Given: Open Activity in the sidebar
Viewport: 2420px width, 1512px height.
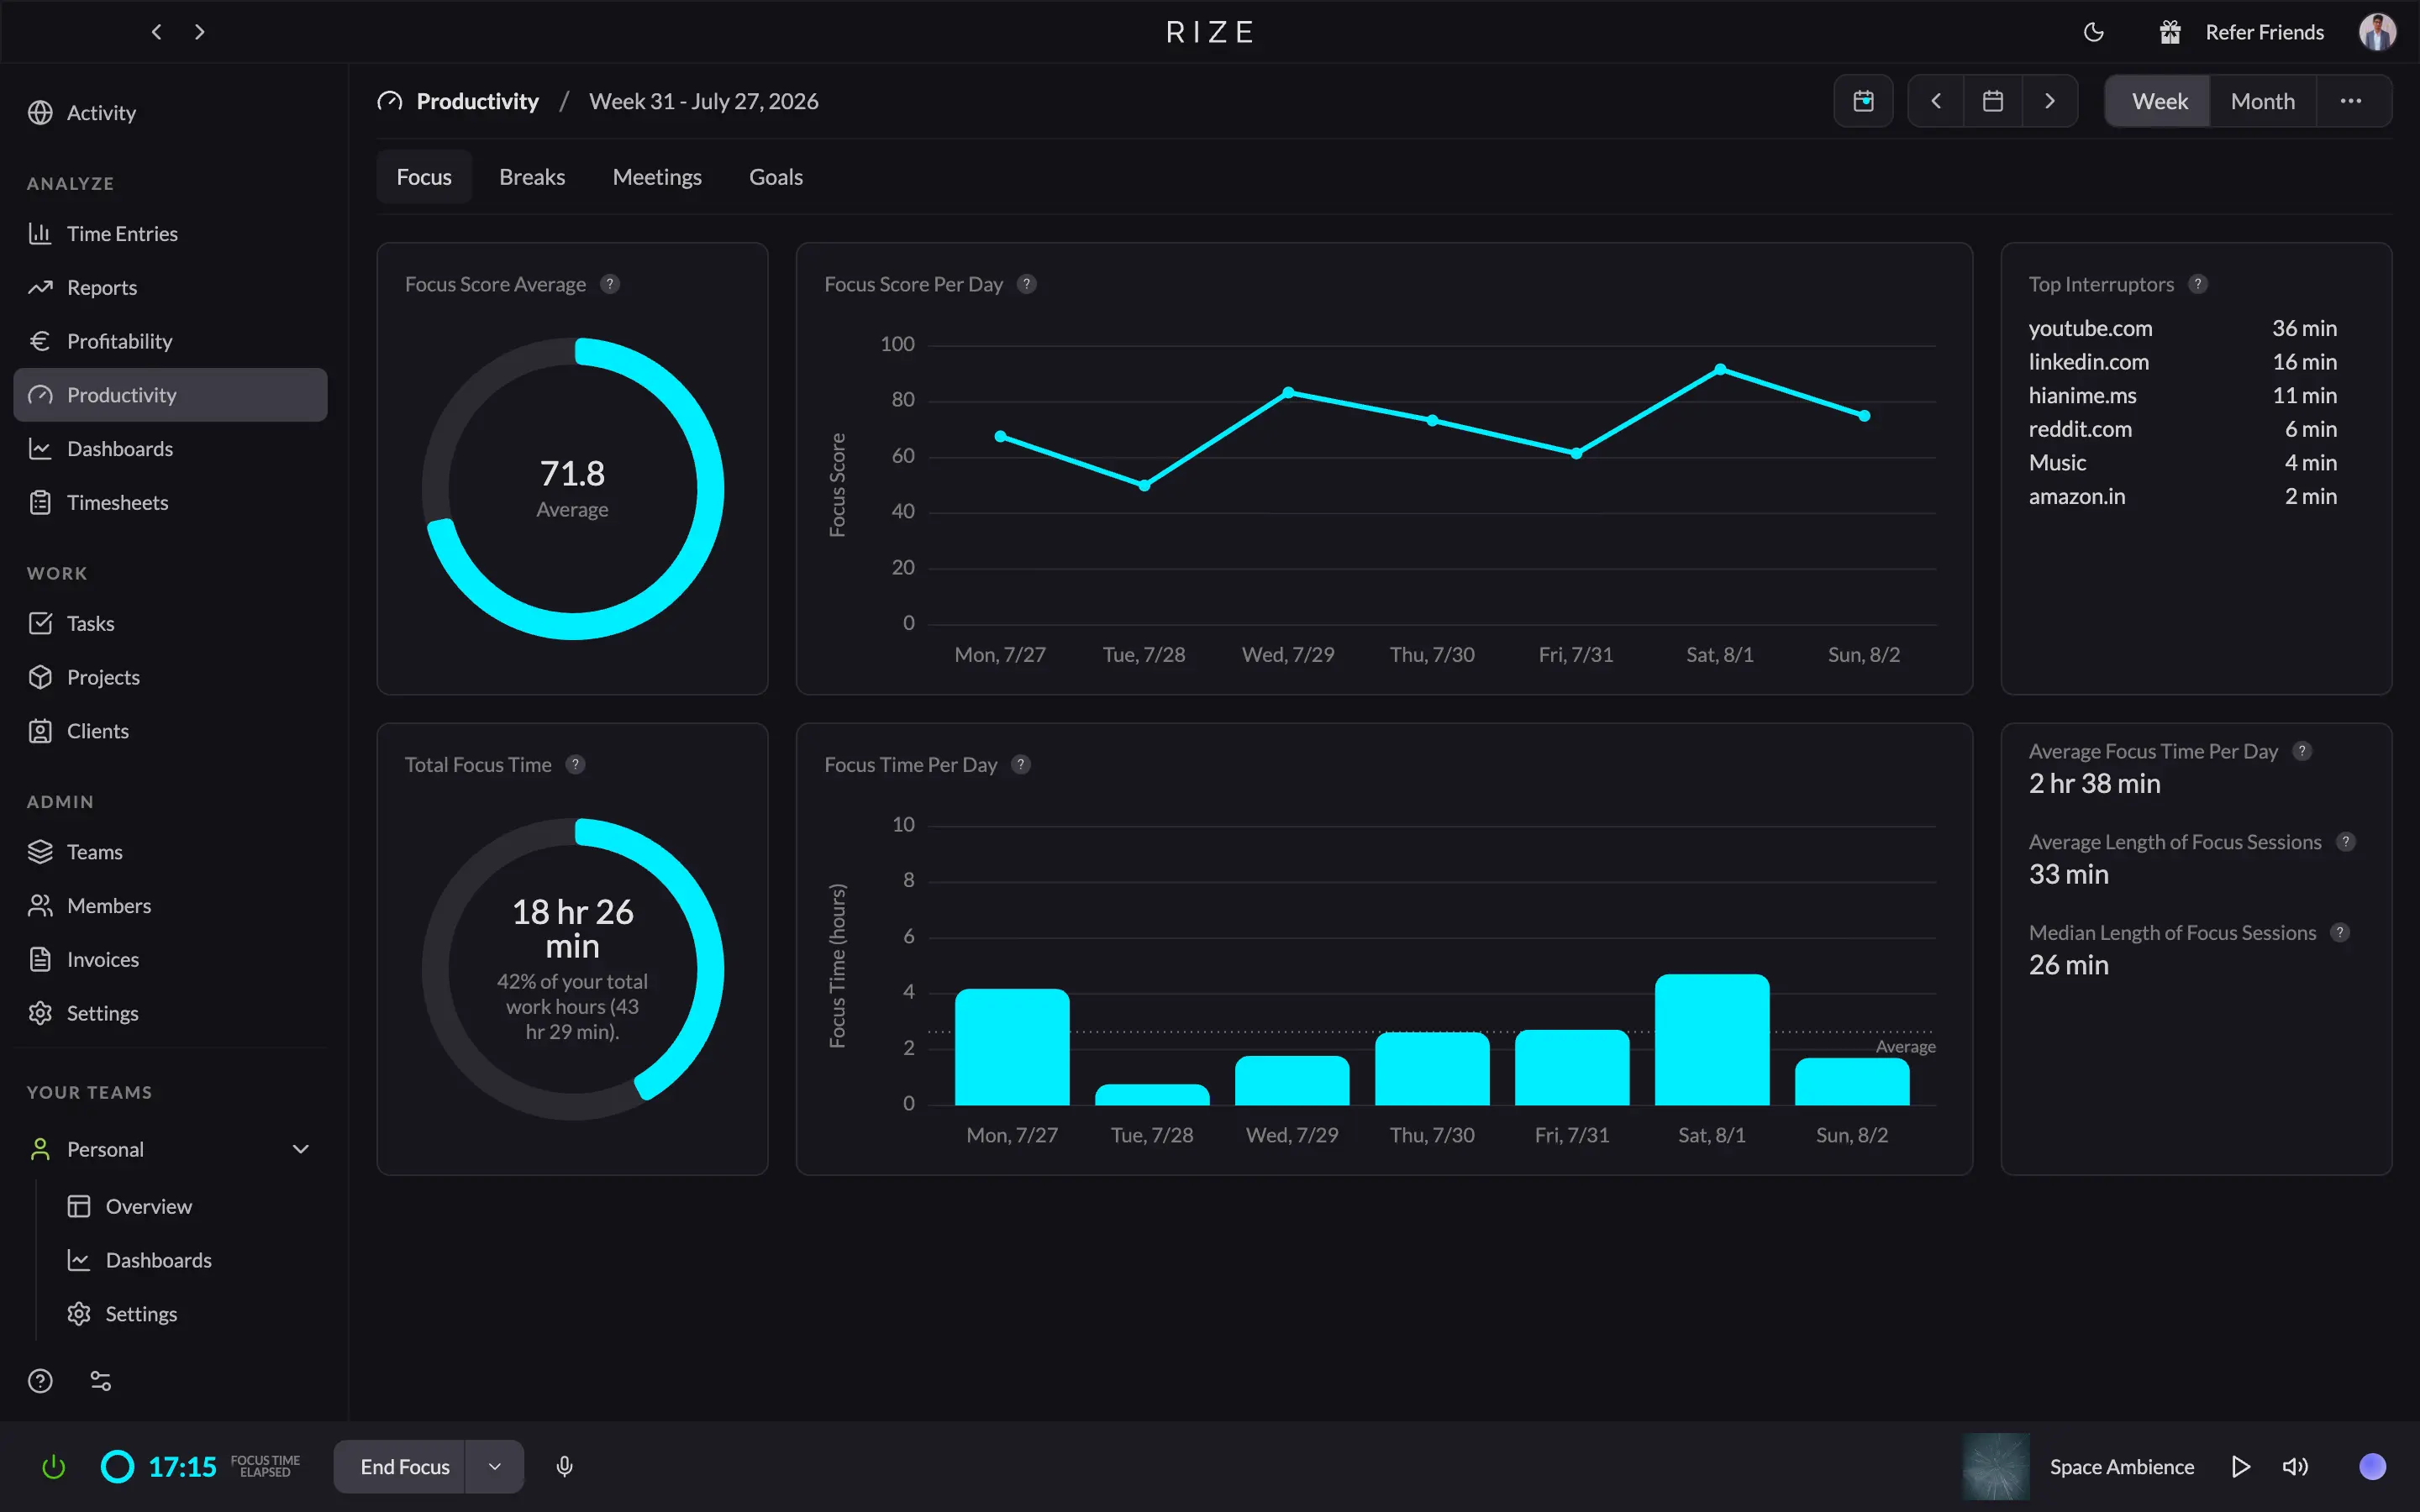Looking at the screenshot, I should (x=170, y=113).
